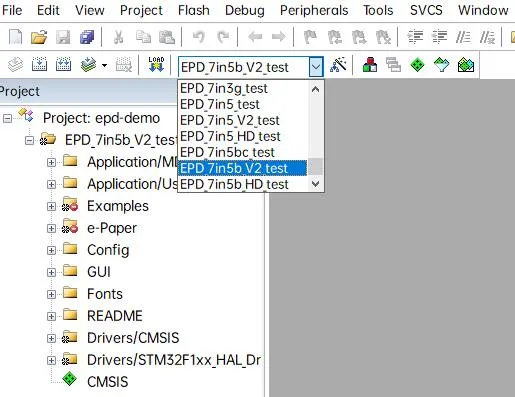
Task: Click the Save icon
Action: click(x=63, y=37)
